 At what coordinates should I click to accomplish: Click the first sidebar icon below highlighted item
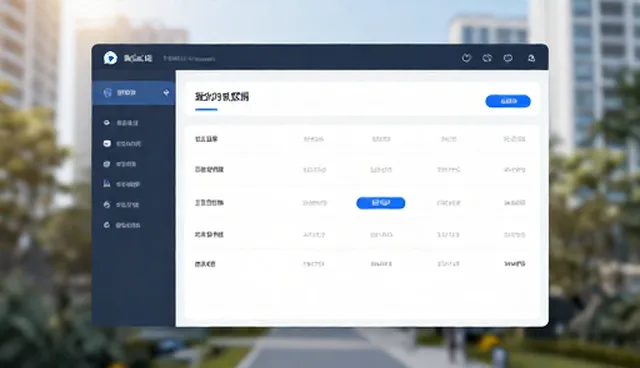(x=107, y=122)
